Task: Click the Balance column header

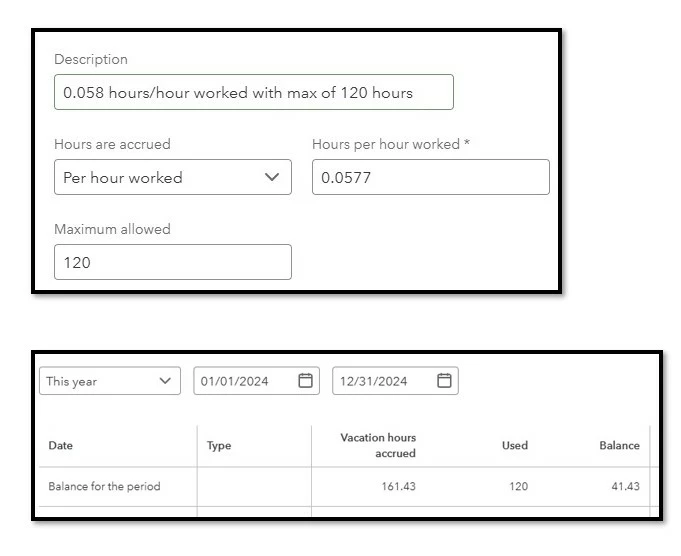Action: click(x=619, y=445)
